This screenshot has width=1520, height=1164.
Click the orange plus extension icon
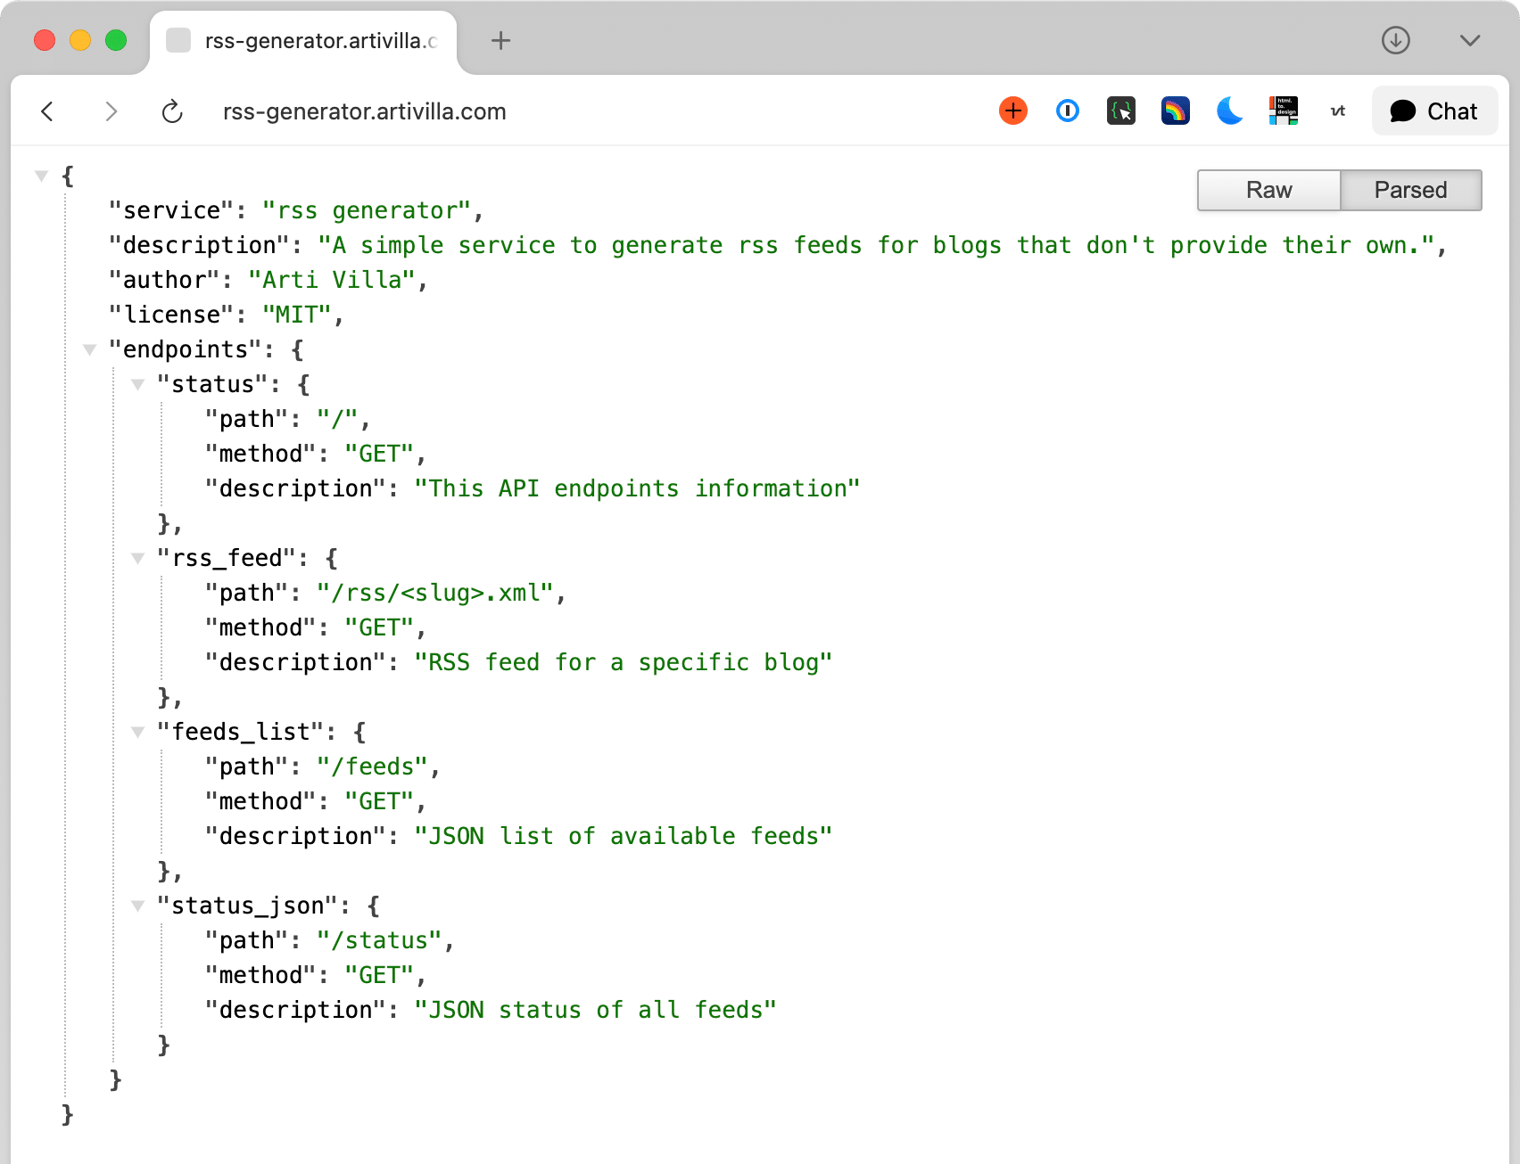[1013, 111]
